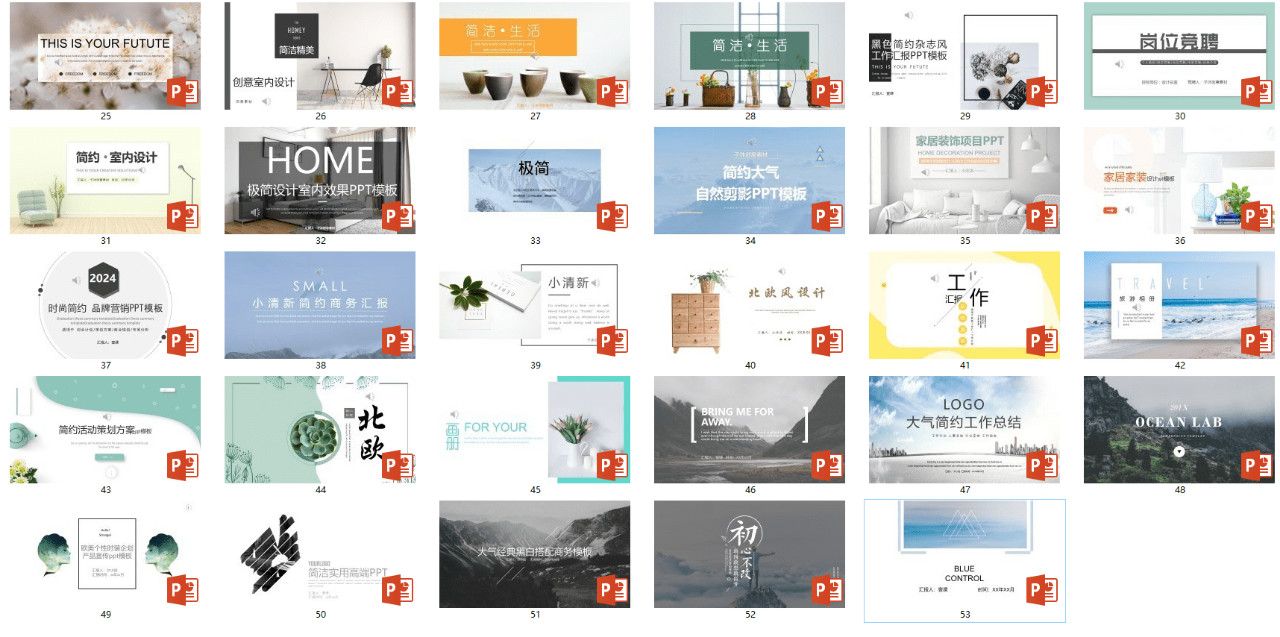This screenshot has height=637, width=1280.
Task: Click the file label '49'
Action: tap(106, 615)
